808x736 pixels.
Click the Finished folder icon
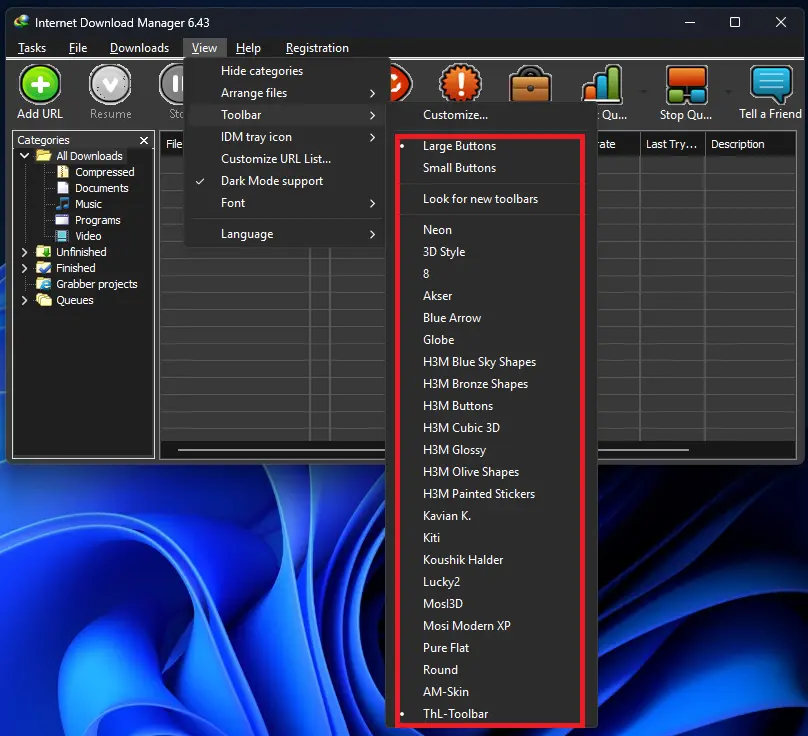pyautogui.click(x=44, y=267)
